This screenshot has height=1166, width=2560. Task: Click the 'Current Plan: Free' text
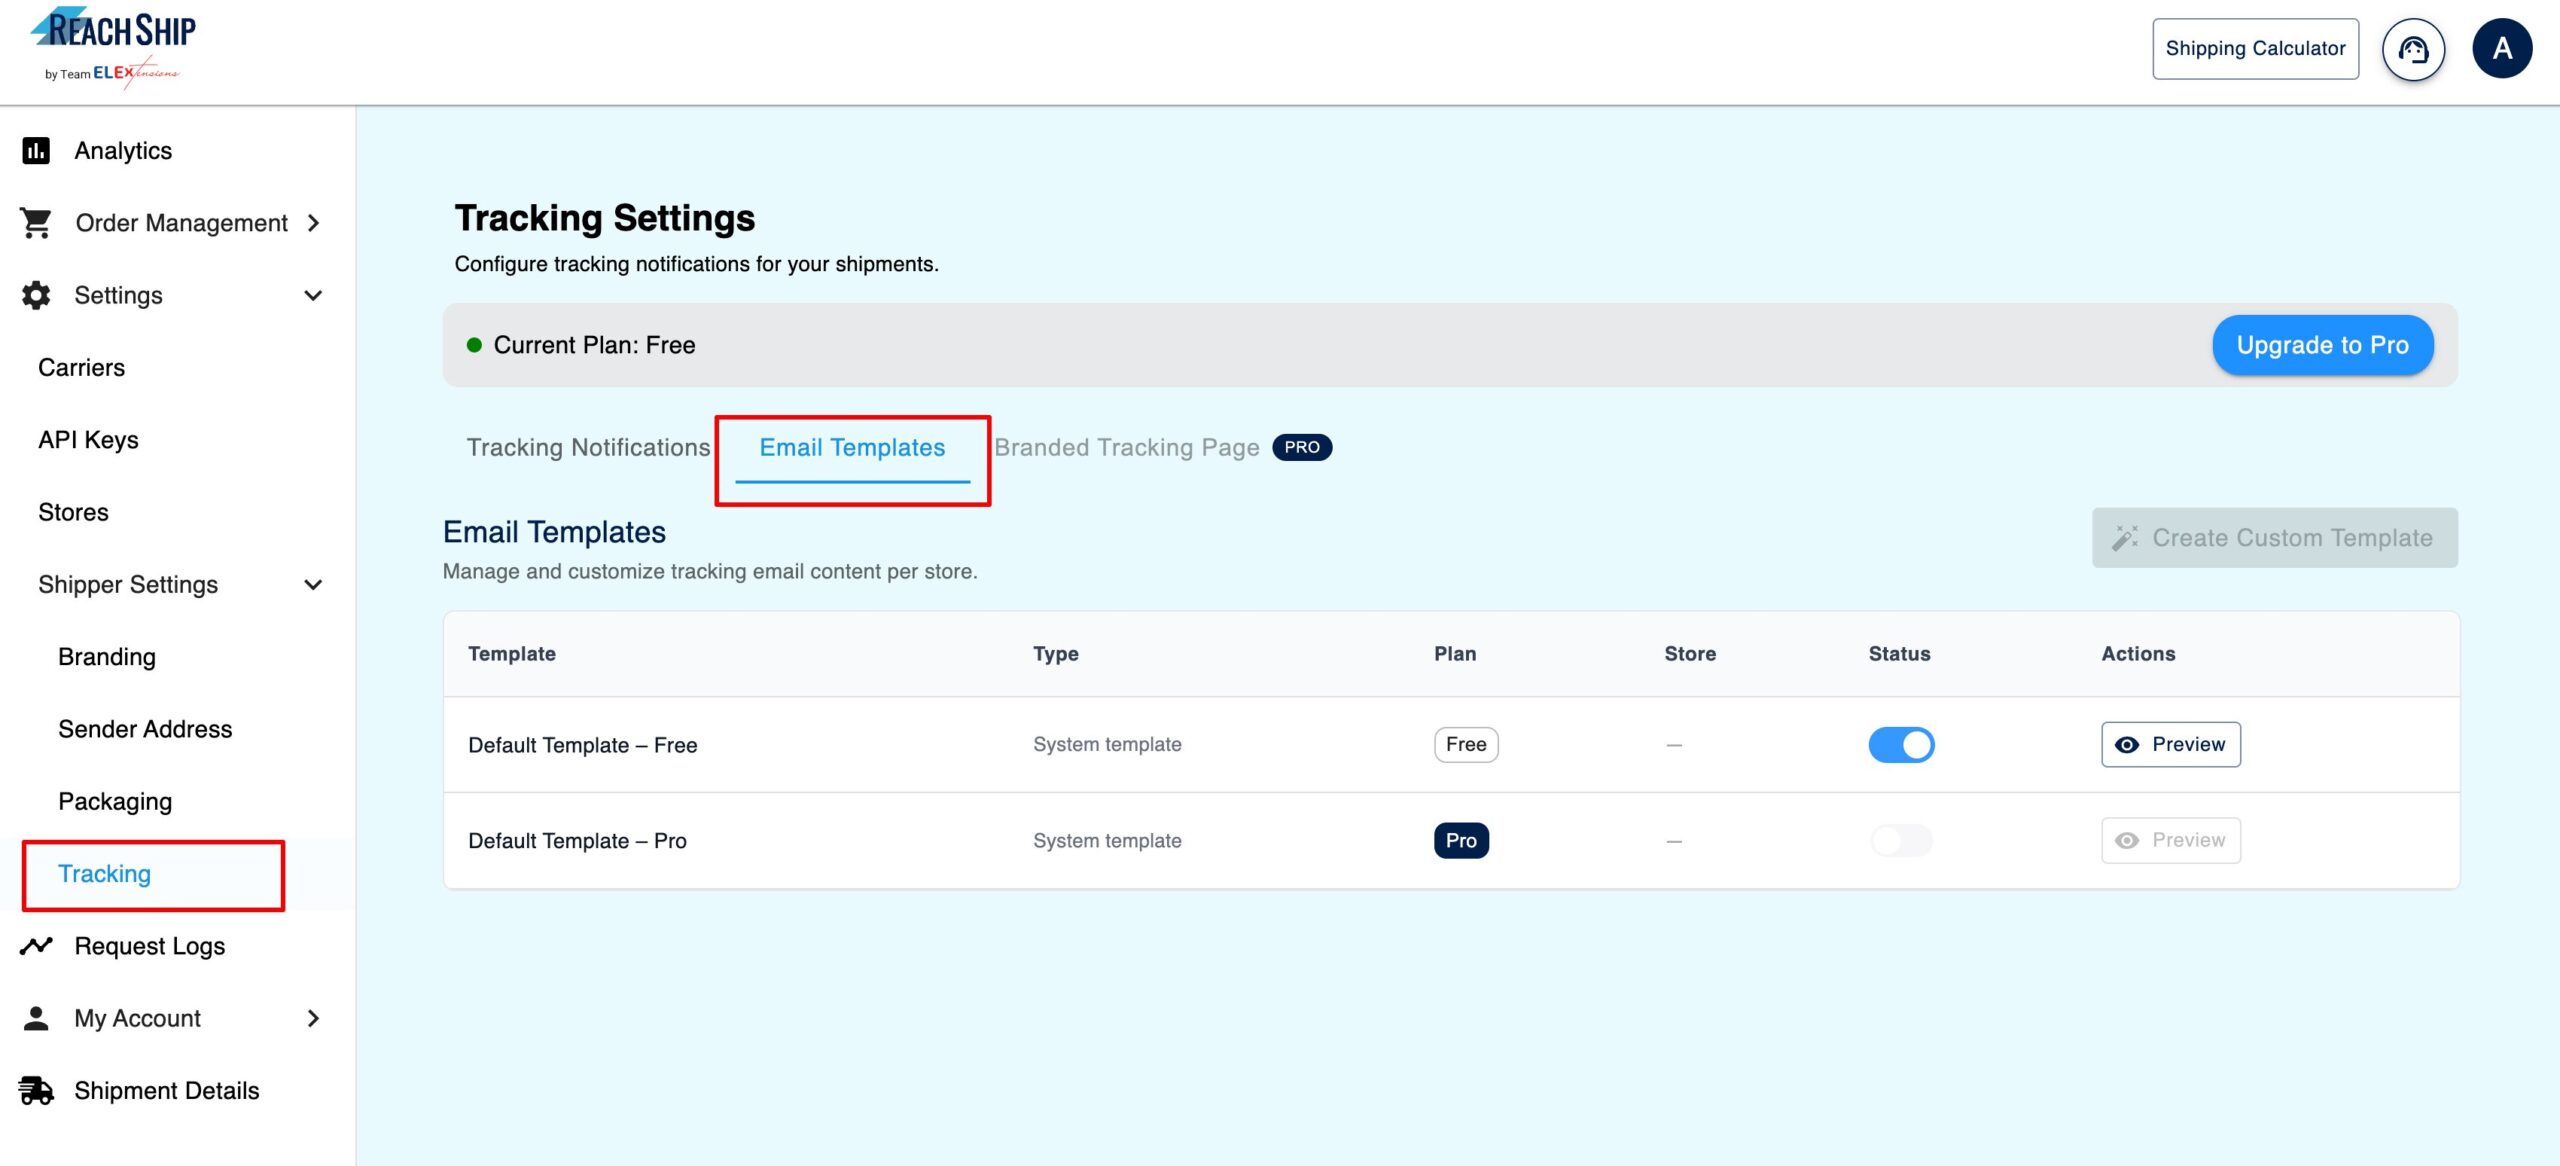tap(594, 345)
